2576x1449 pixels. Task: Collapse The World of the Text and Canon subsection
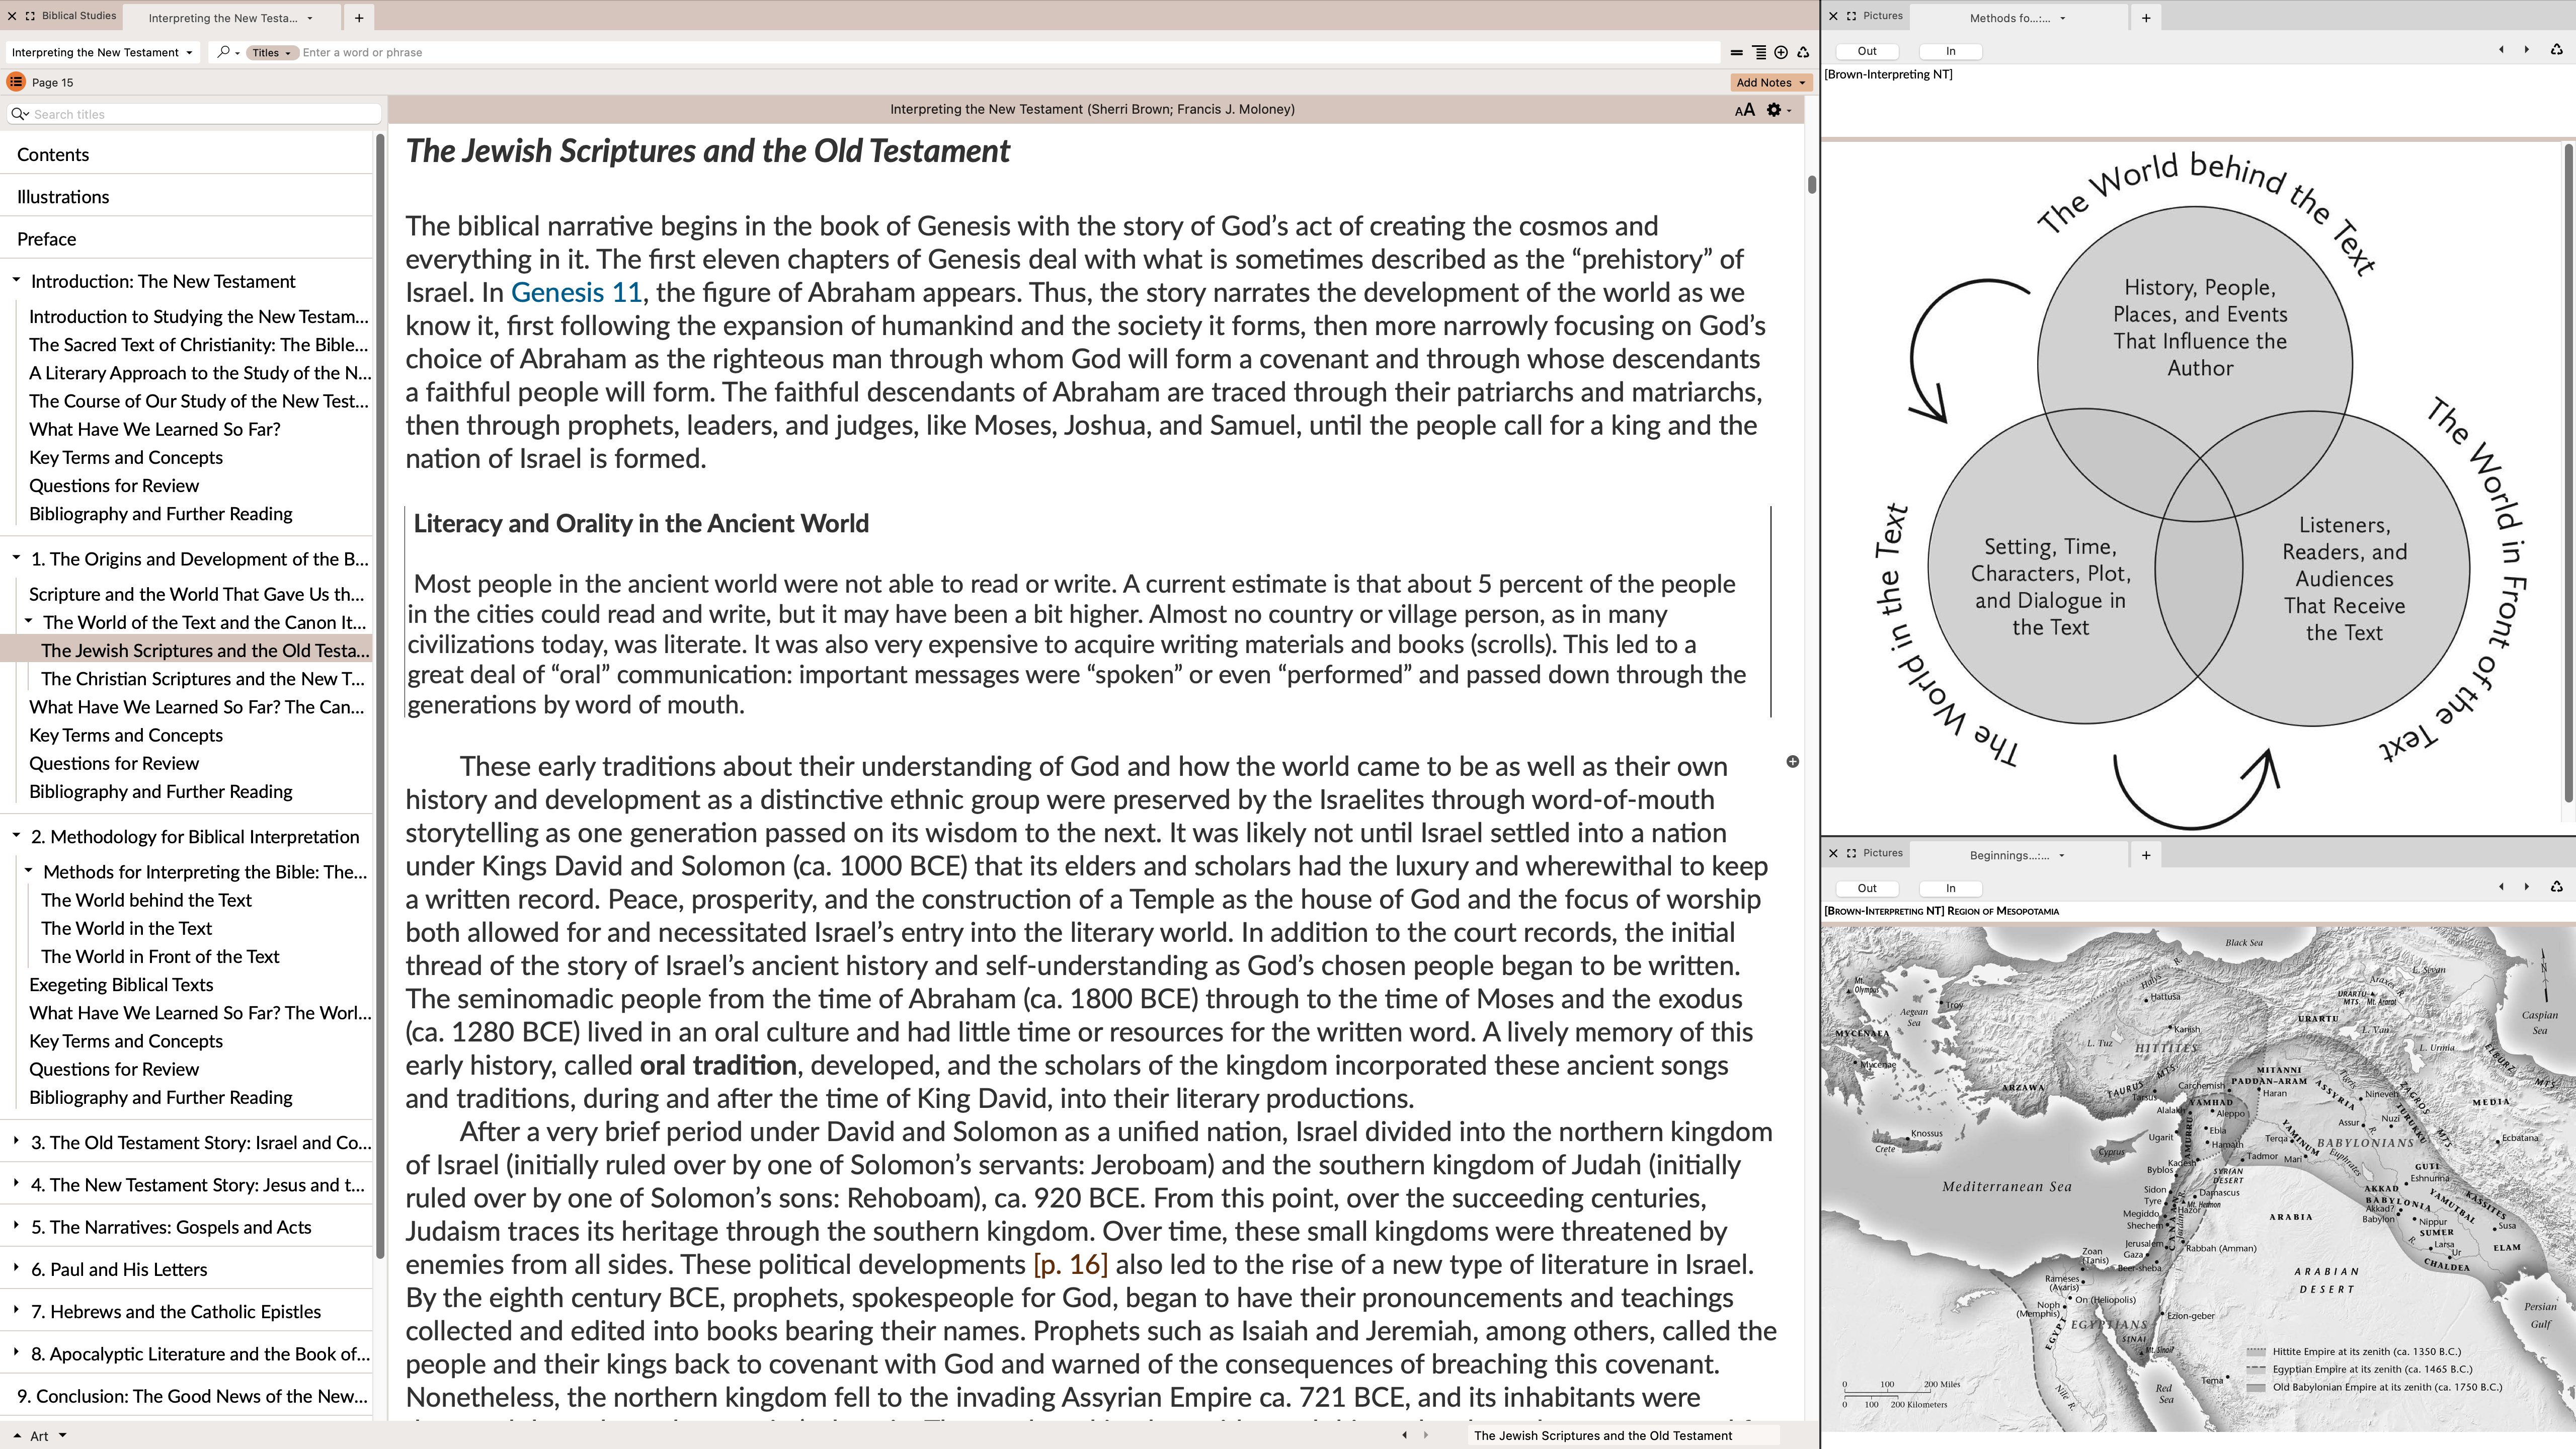pyautogui.click(x=29, y=621)
